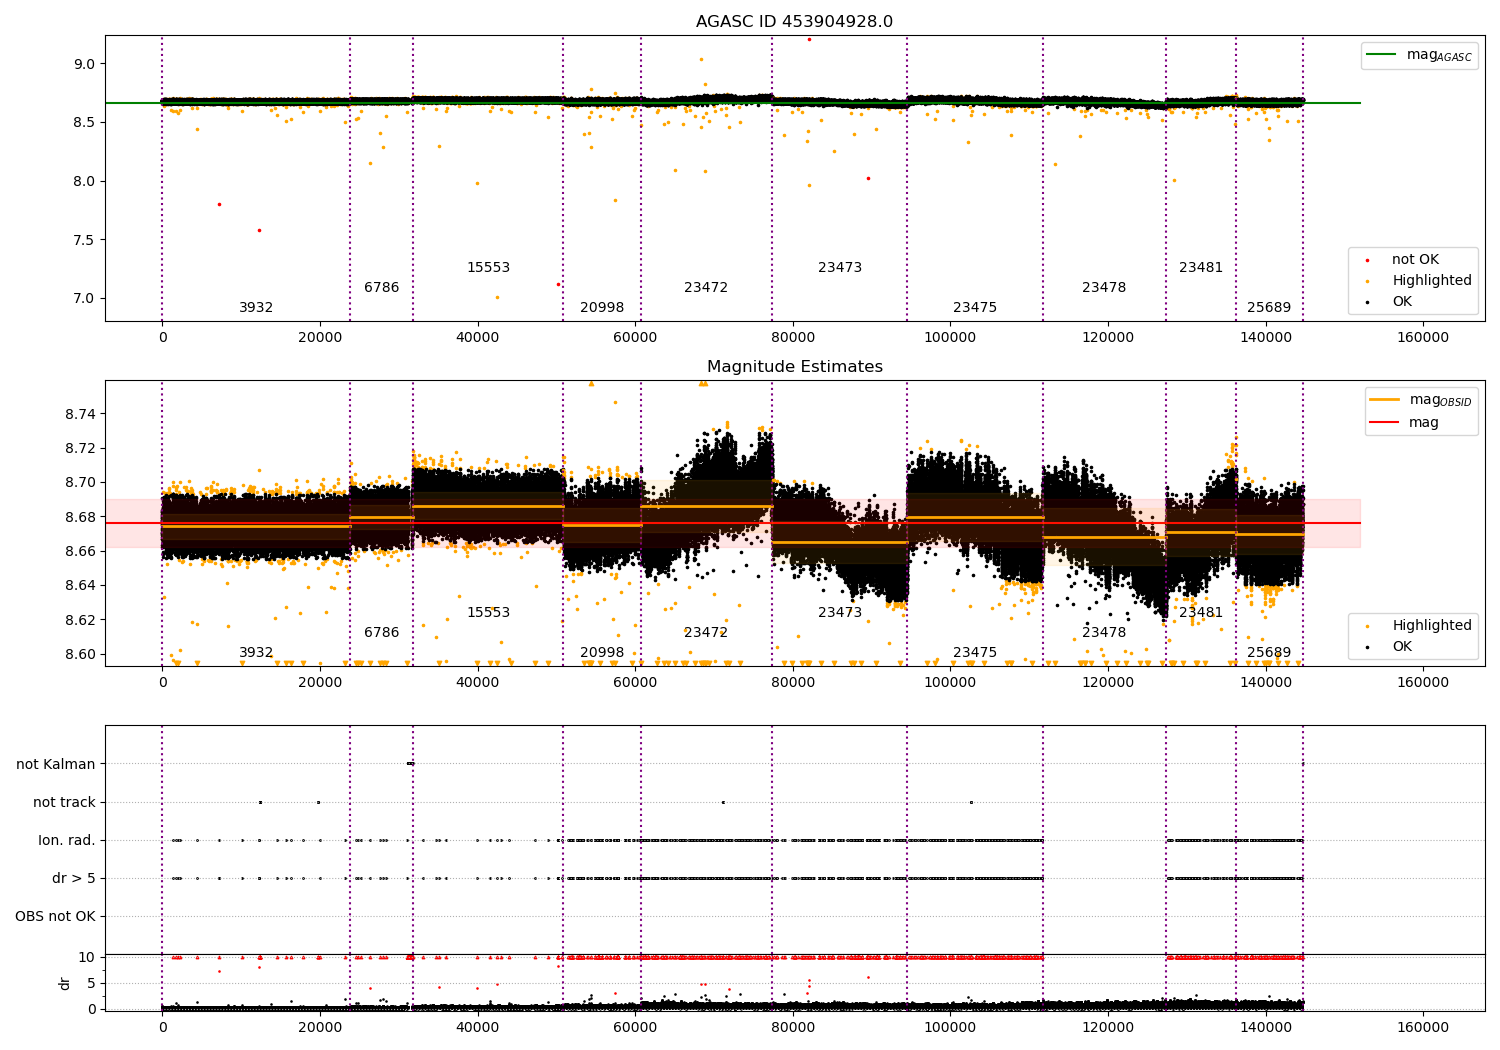This screenshot has width=1500, height=1050.
Task: Click the "OK" legend entry in middle plot
Action: [x=1389, y=647]
